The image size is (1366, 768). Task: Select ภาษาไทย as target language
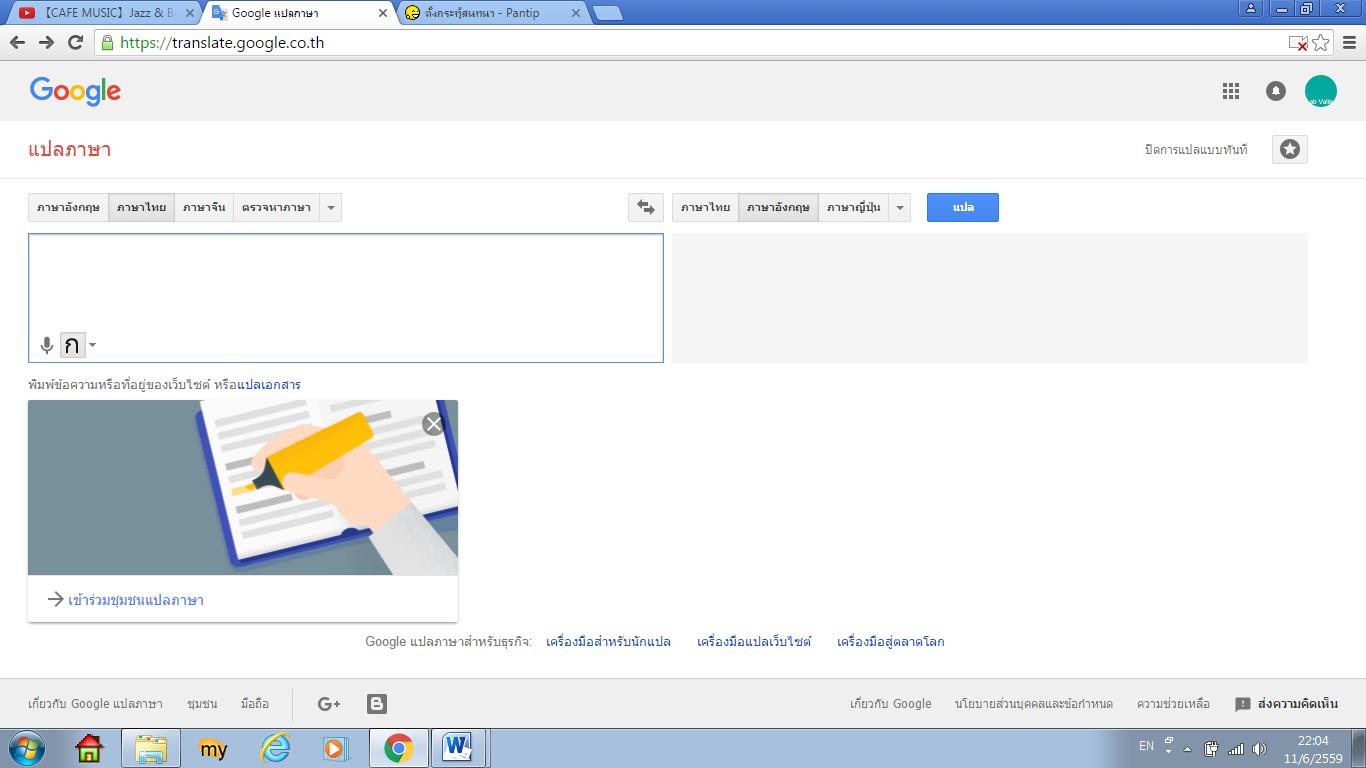[705, 208]
